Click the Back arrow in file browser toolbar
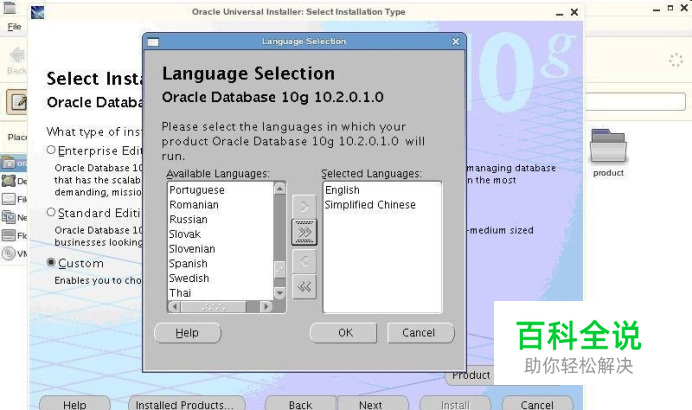 (x=17, y=56)
